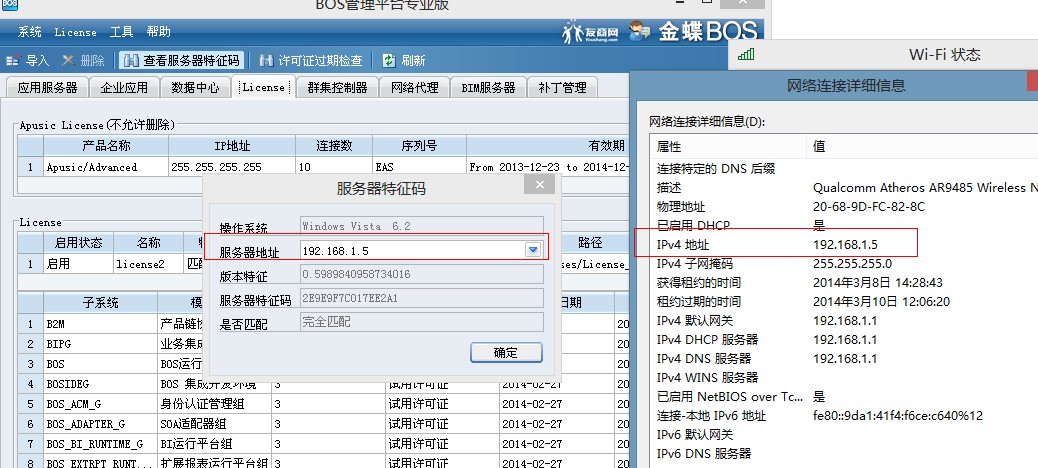Image resolution: width=1038 pixels, height=468 pixels.
Task: Click the 有效期 column header
Action: (x=547, y=146)
